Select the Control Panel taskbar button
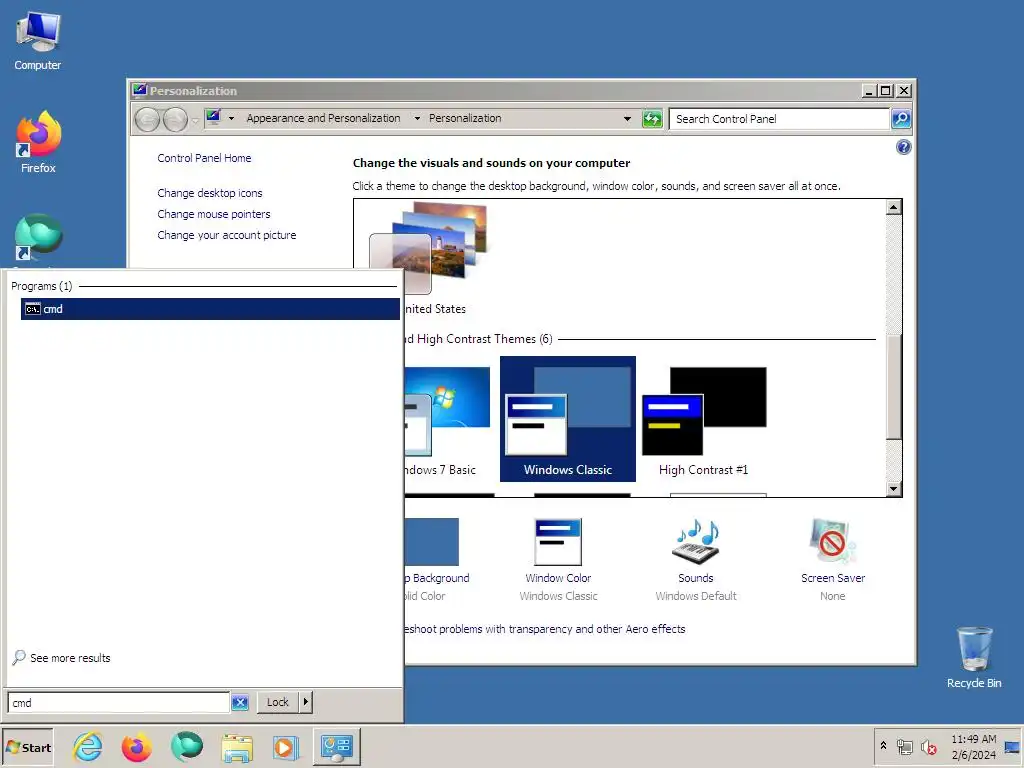 [337, 747]
